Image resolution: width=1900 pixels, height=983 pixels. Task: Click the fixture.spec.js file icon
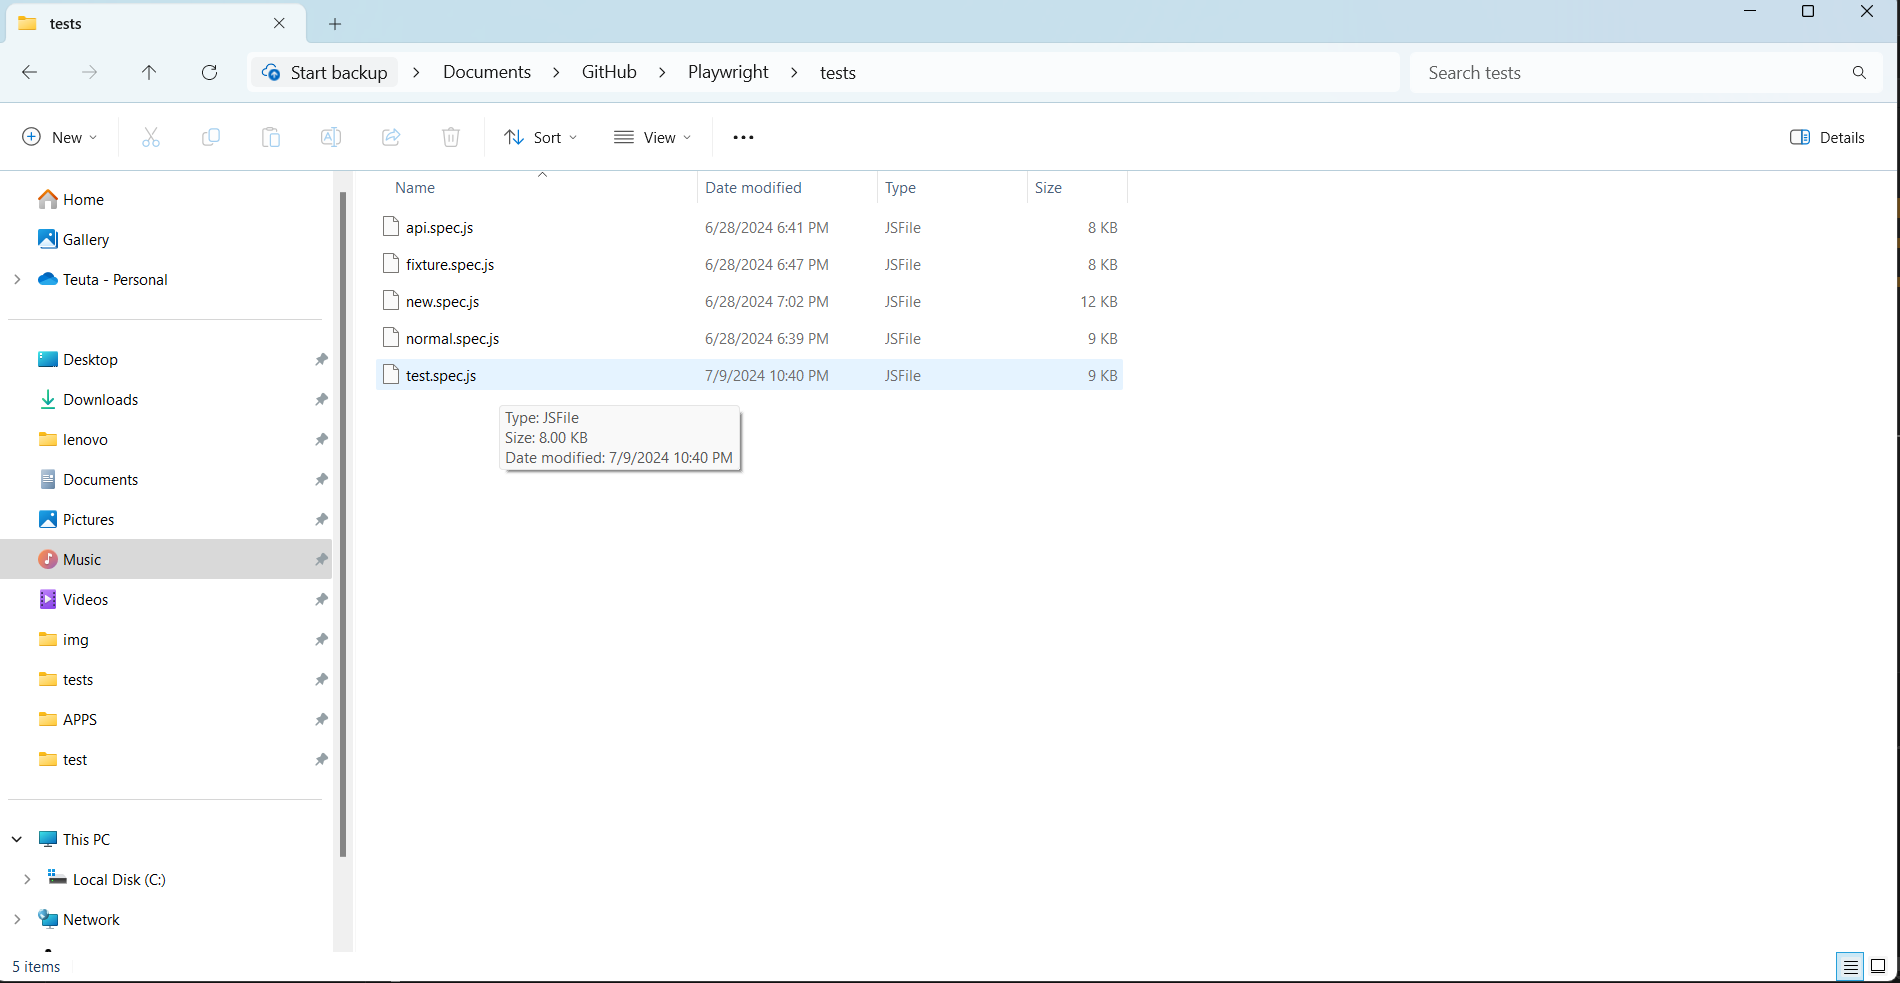391,264
